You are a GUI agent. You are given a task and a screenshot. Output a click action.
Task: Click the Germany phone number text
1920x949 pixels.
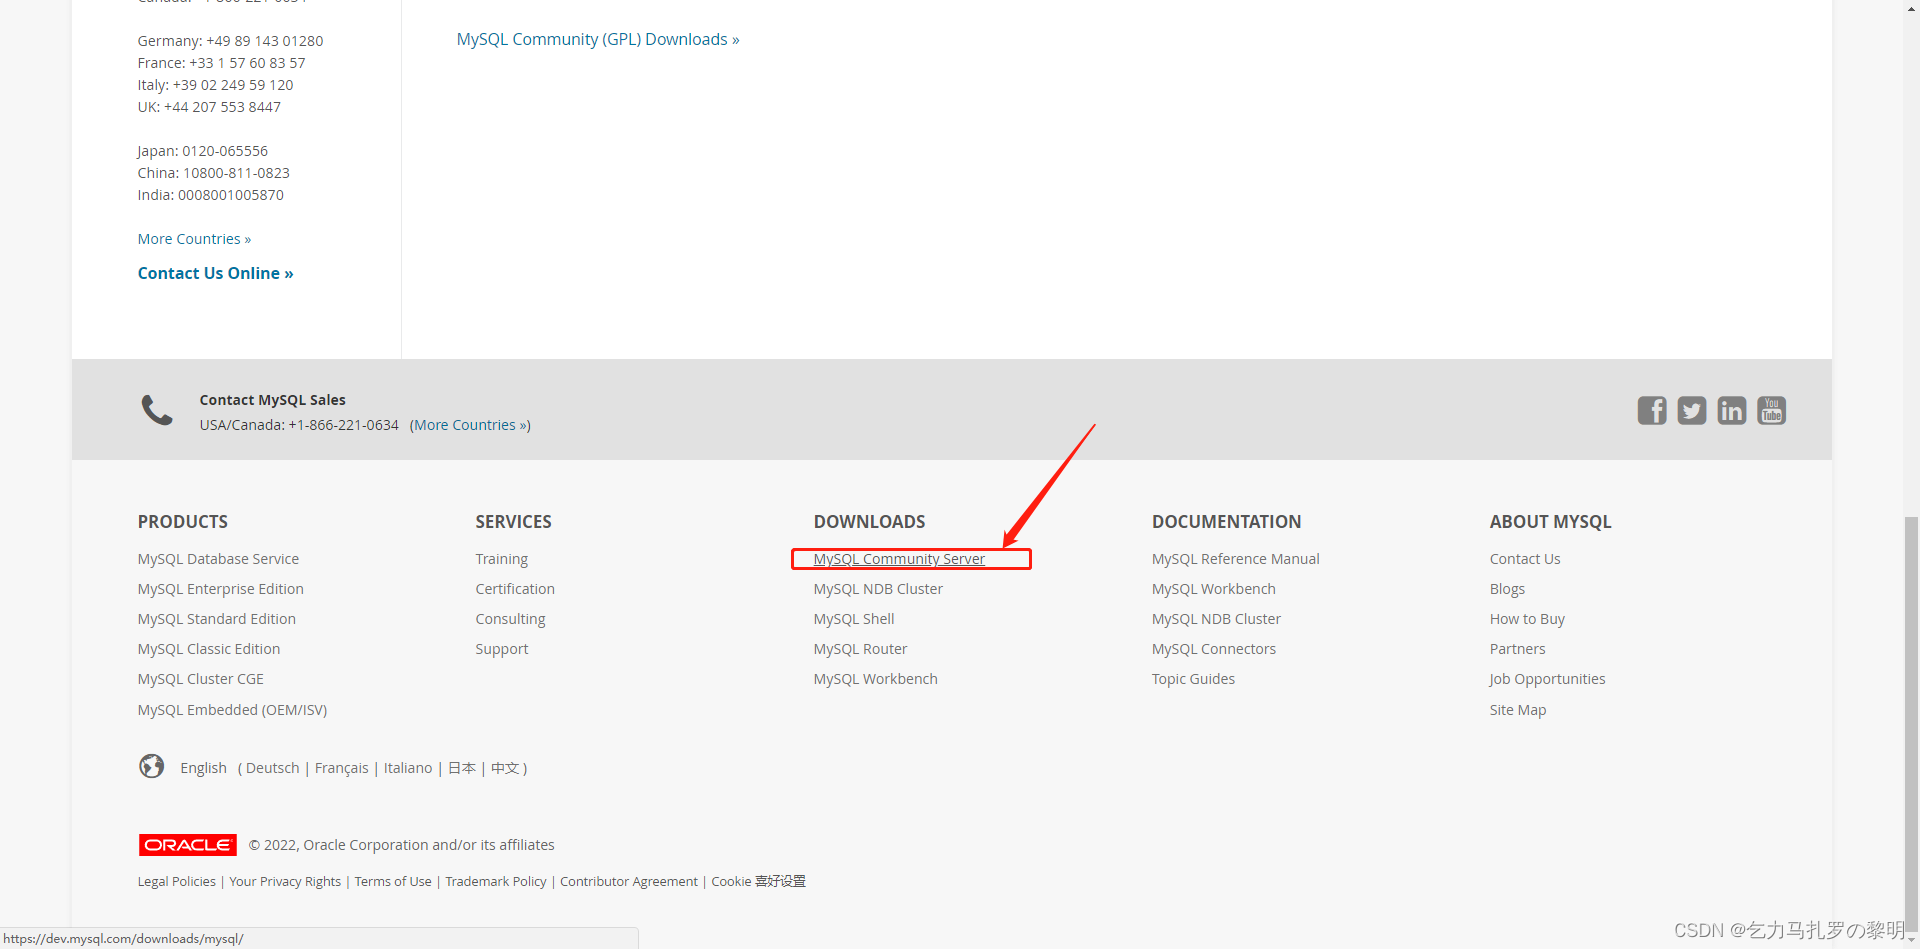[231, 41]
